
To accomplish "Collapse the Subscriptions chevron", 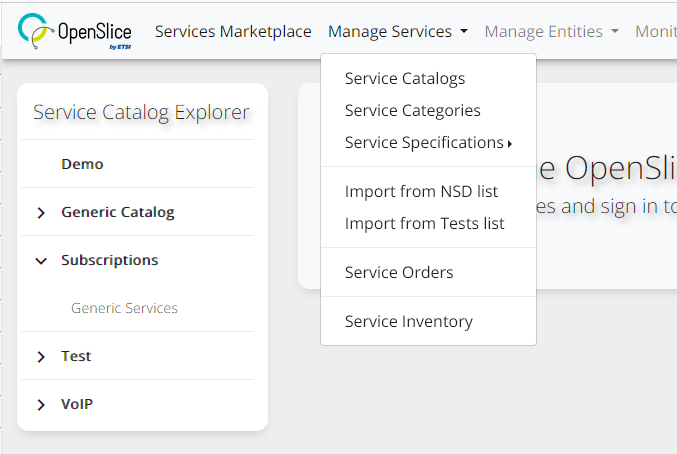I will pos(41,261).
